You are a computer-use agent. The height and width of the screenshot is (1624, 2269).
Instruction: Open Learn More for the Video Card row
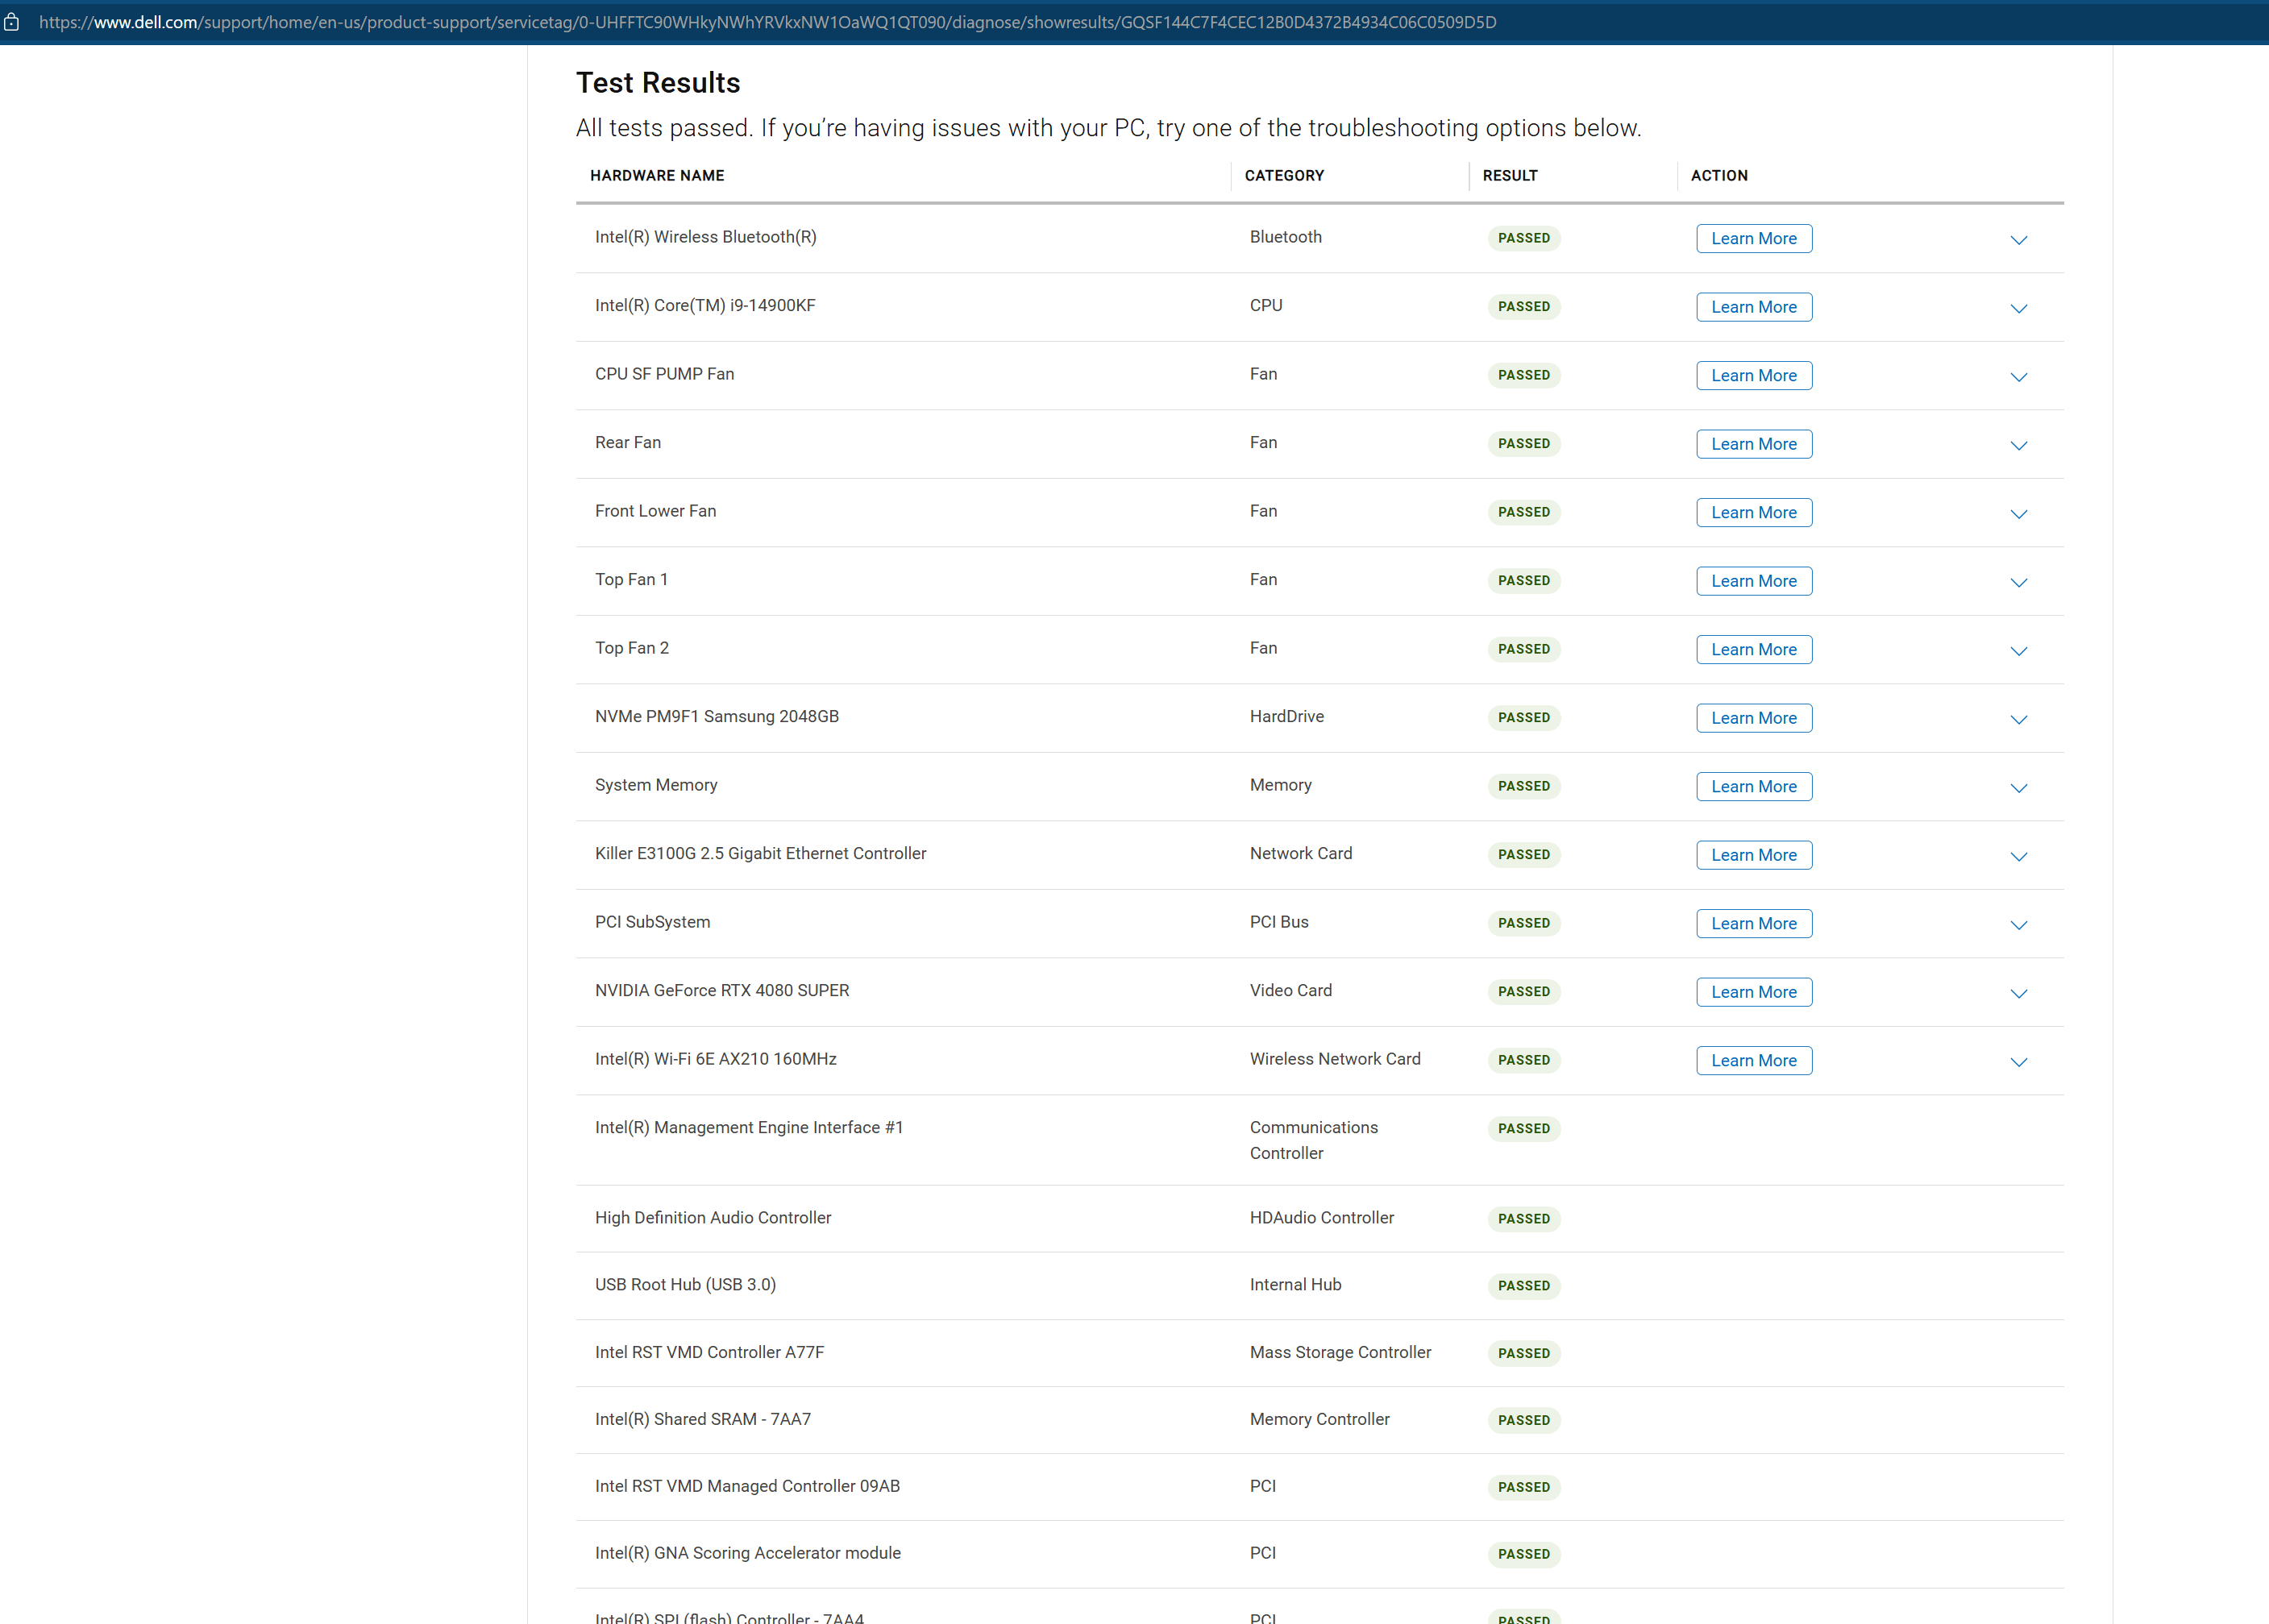click(1753, 992)
